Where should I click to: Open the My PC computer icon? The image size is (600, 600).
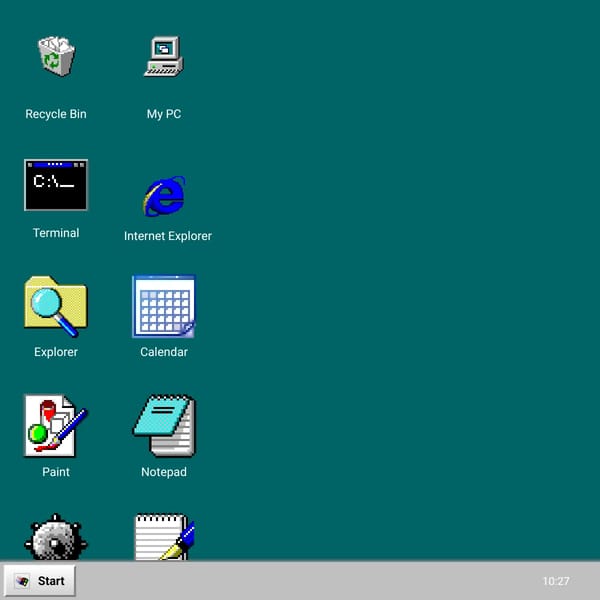click(164, 56)
